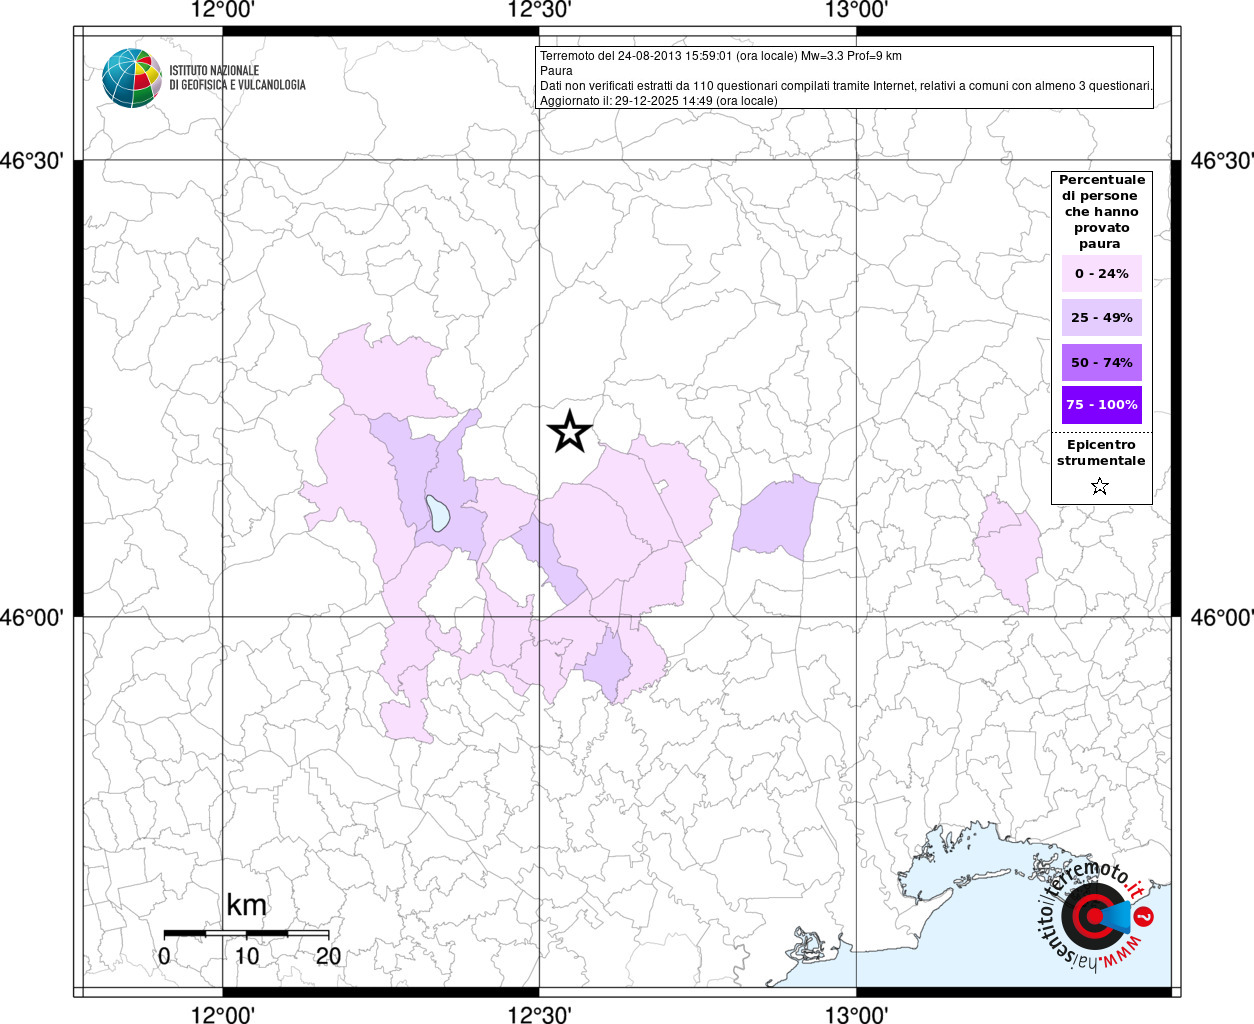Click the small lake icon in the purple area

click(437, 512)
